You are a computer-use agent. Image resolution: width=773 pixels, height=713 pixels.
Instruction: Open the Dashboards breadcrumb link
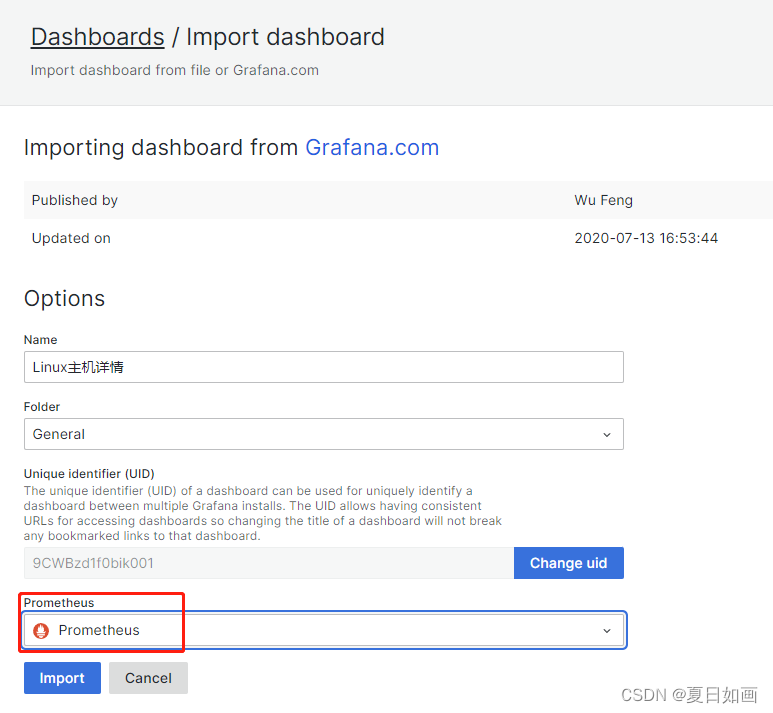[97, 37]
